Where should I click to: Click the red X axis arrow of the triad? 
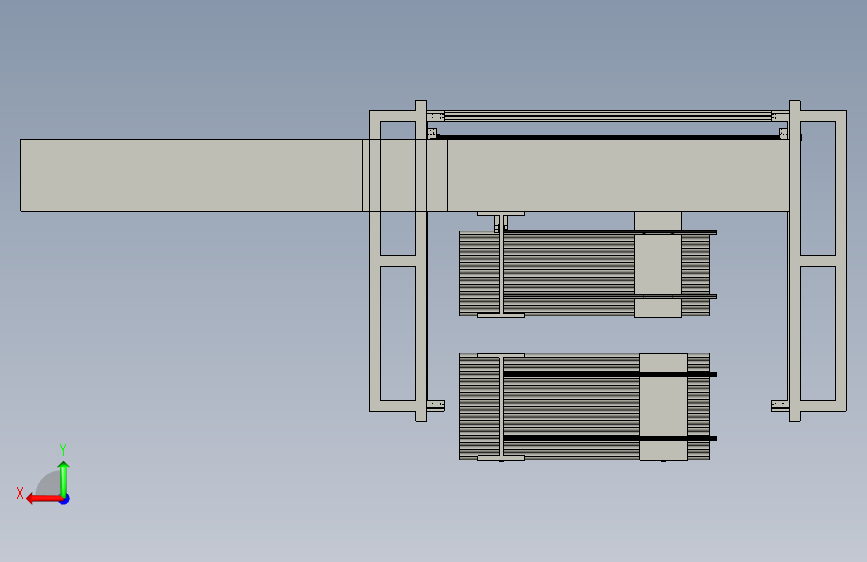pyautogui.click(x=44, y=499)
